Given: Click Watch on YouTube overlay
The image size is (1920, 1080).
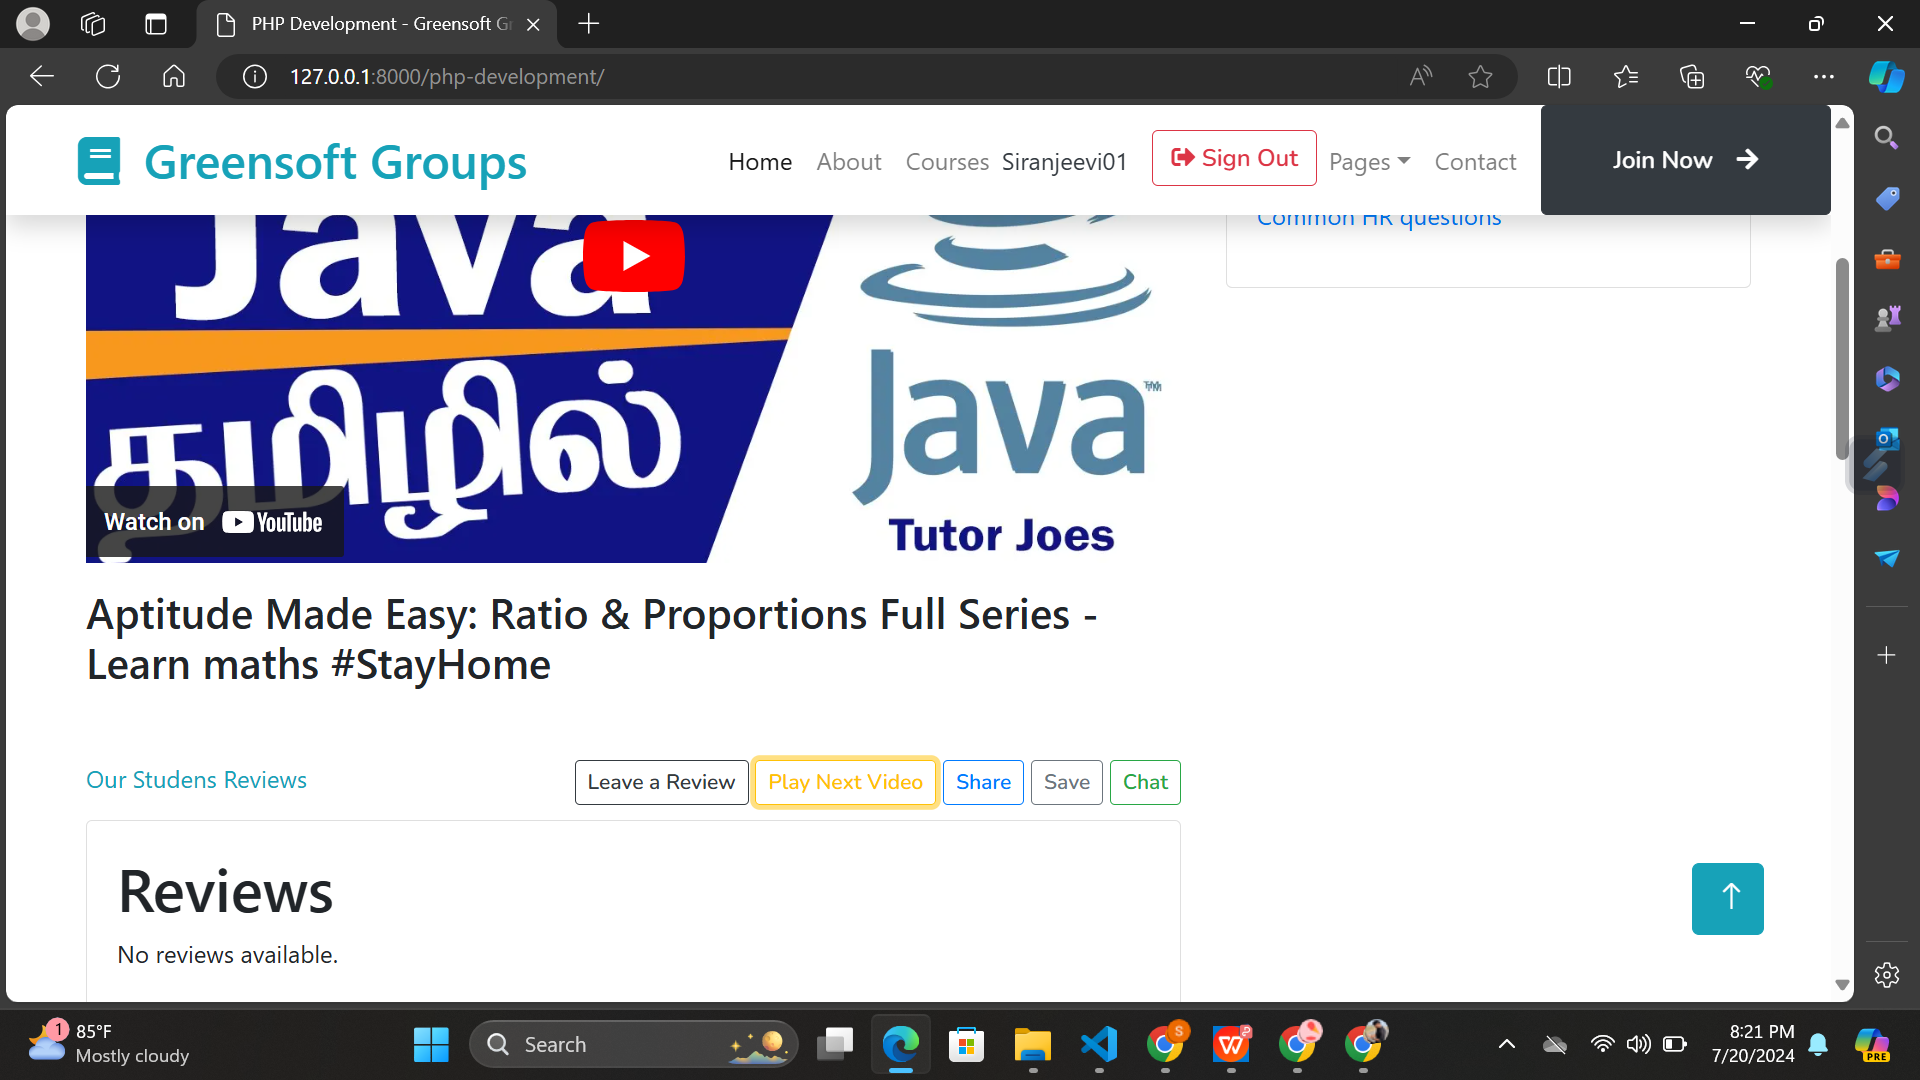Looking at the screenshot, I should [x=214, y=522].
